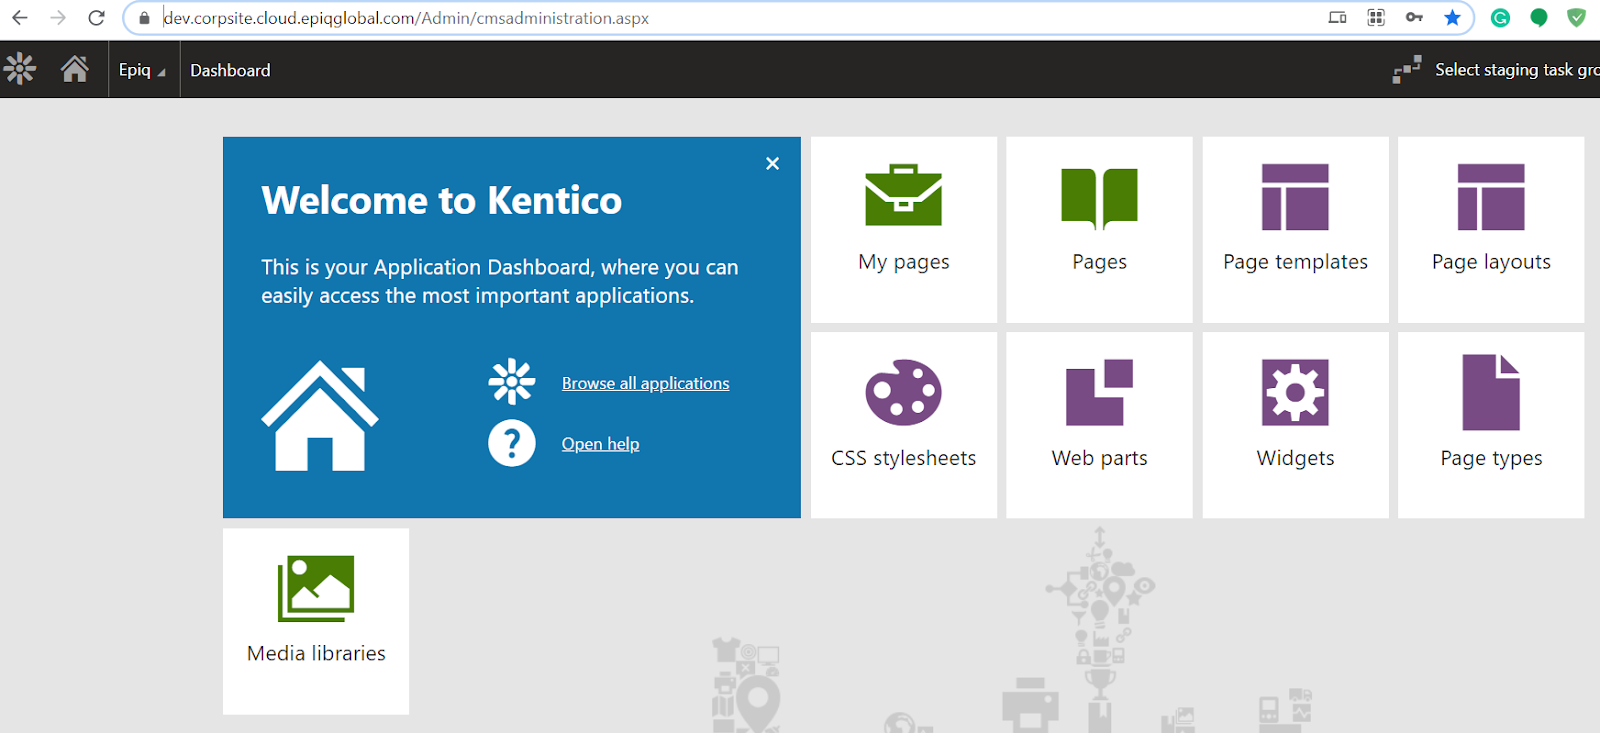Click the staging task group icon

click(x=1407, y=70)
